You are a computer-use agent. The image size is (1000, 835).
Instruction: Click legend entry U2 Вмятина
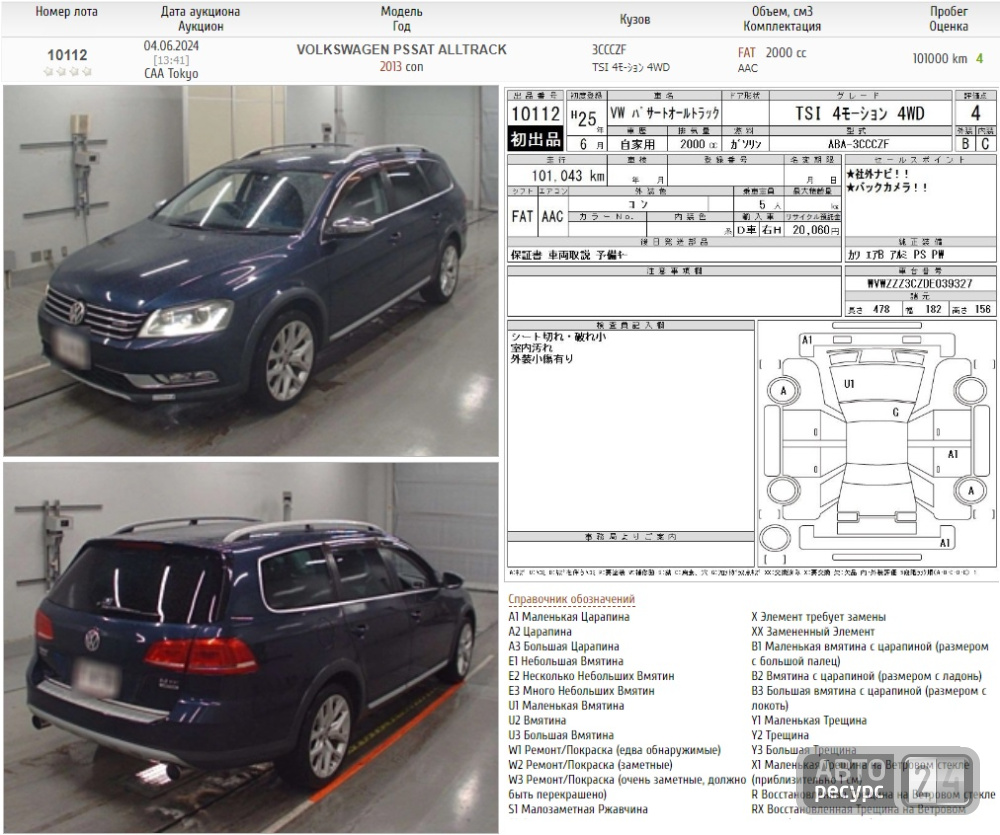point(537,720)
